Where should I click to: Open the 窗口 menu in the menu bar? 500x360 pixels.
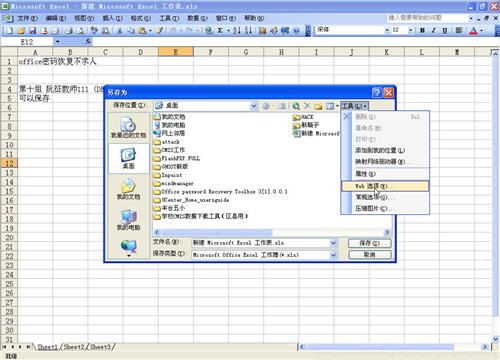click(x=226, y=18)
